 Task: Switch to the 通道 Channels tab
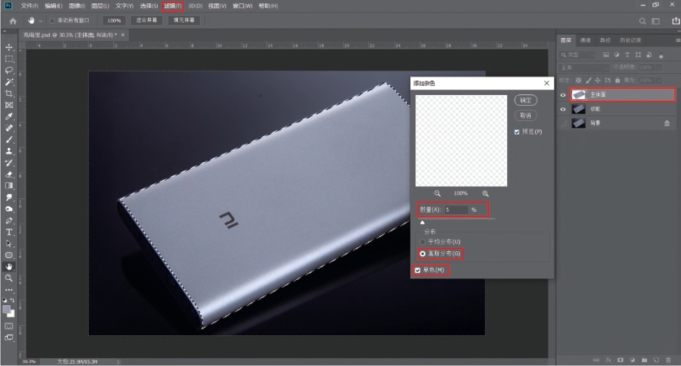585,40
